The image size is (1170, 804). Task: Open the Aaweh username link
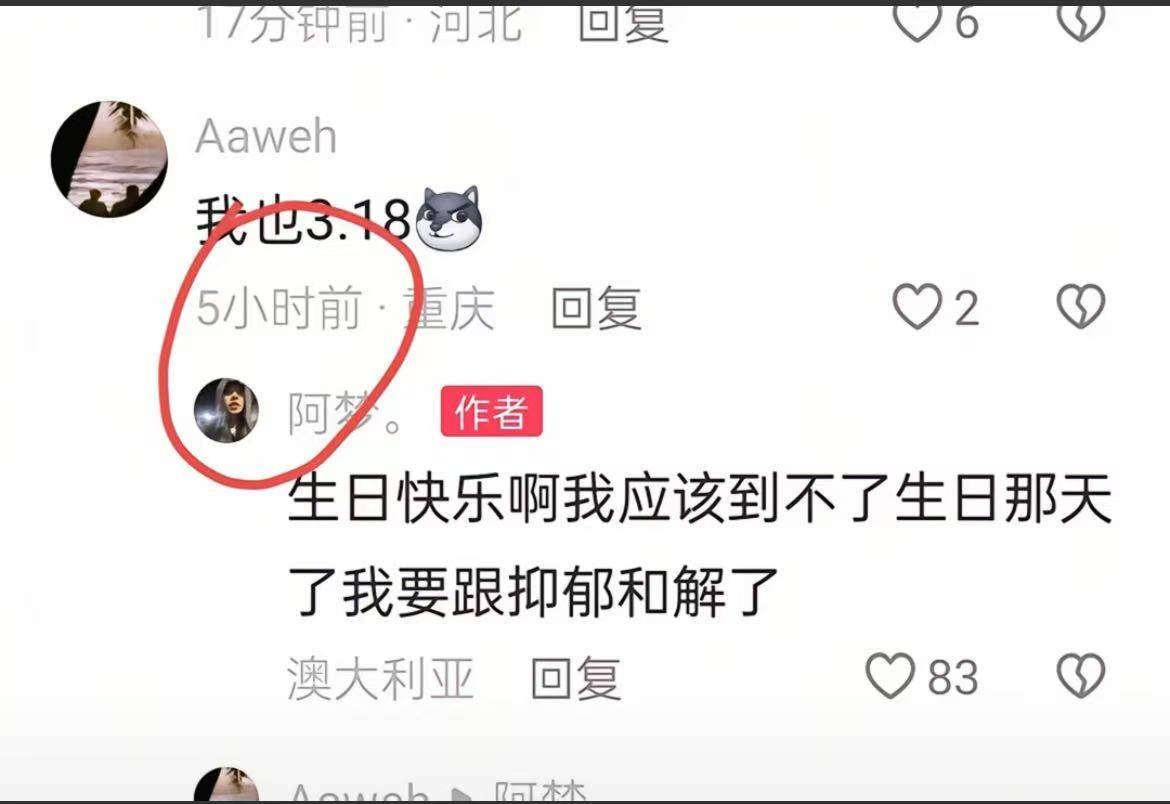(266, 136)
